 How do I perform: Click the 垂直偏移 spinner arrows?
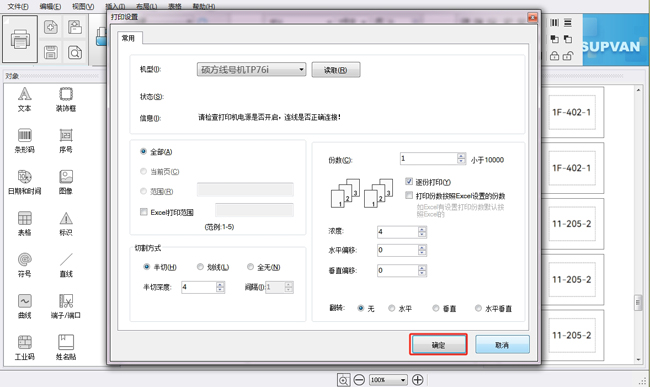[x=422, y=271]
